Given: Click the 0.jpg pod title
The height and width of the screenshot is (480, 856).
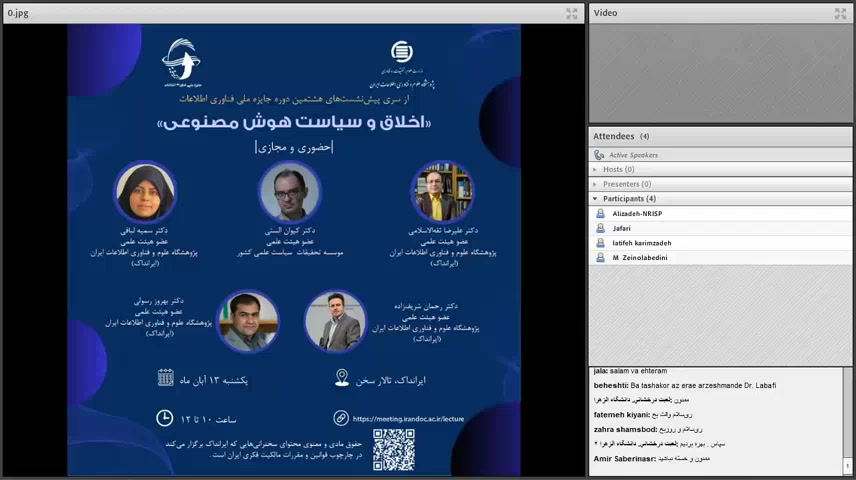Looking at the screenshot, I should coord(18,13).
